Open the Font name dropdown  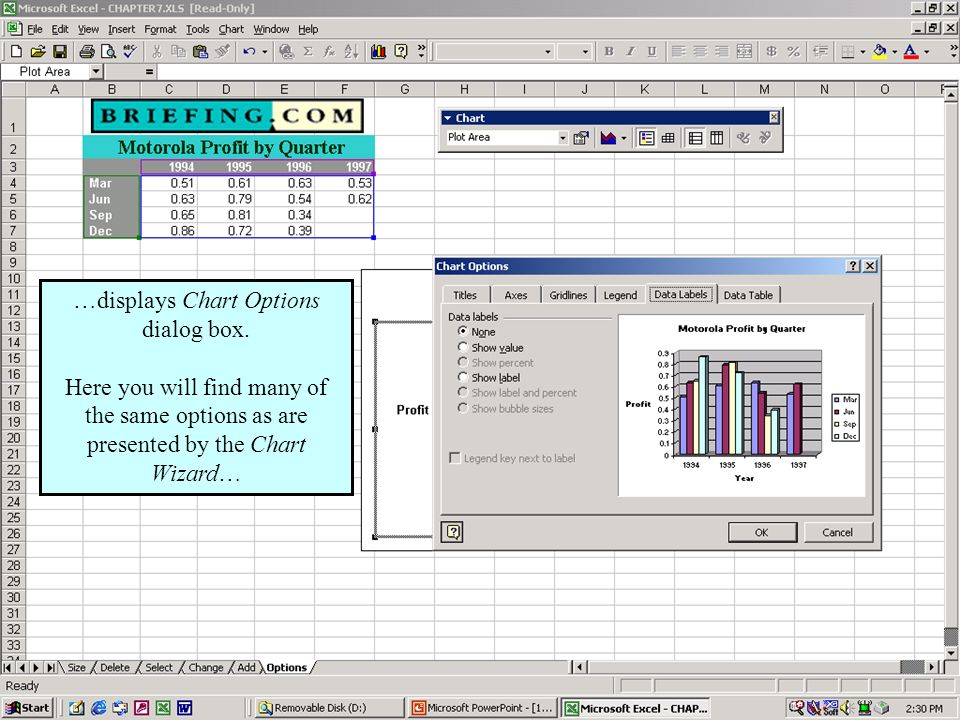coord(548,52)
